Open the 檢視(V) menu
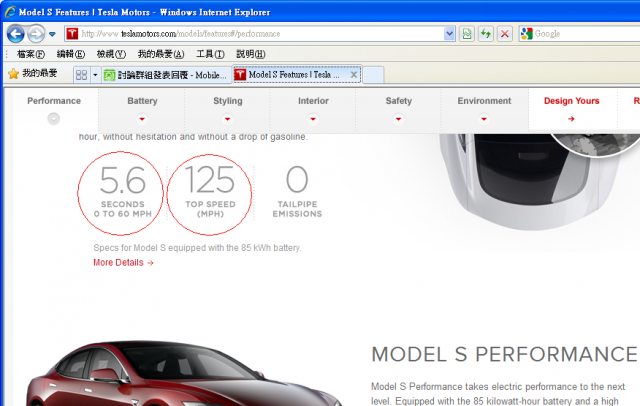640x406 pixels. click(x=111, y=54)
